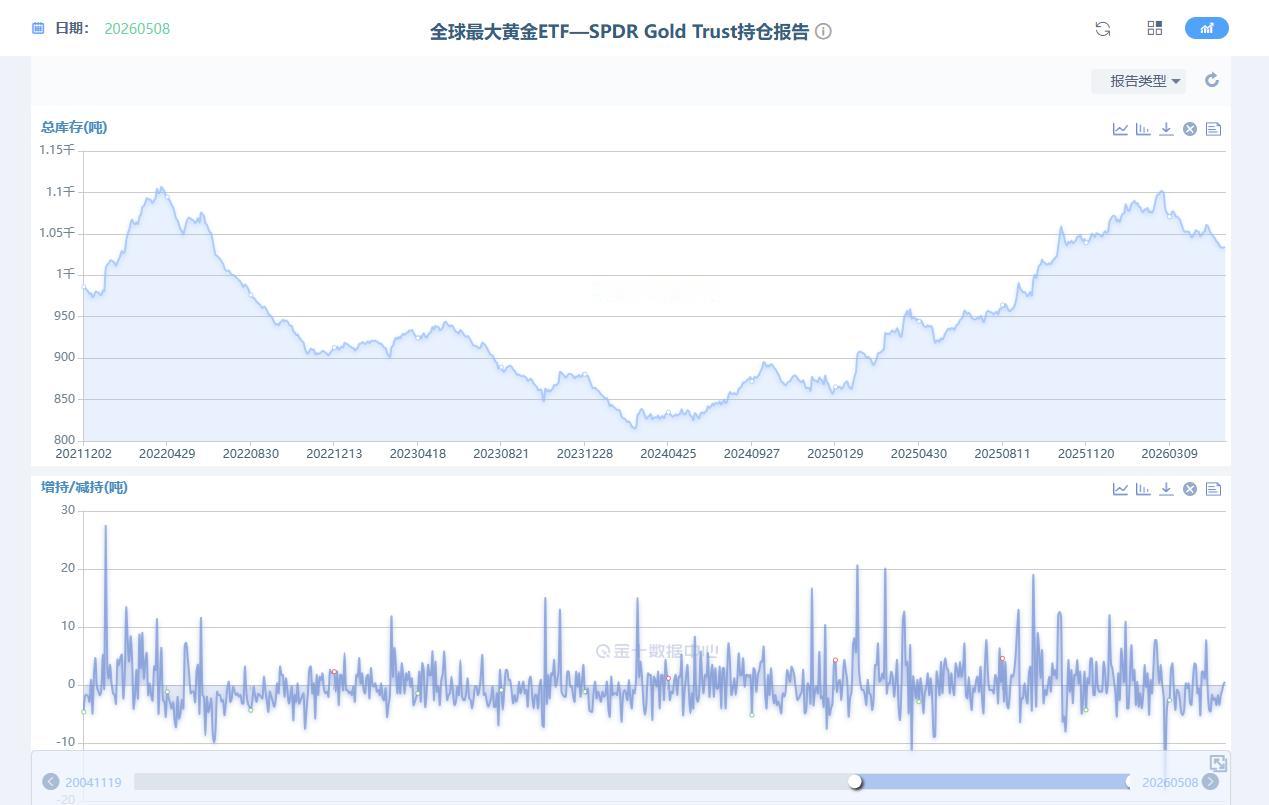The image size is (1269, 805).
Task: Click the left handle of the date range slider
Action: [x=855, y=781]
